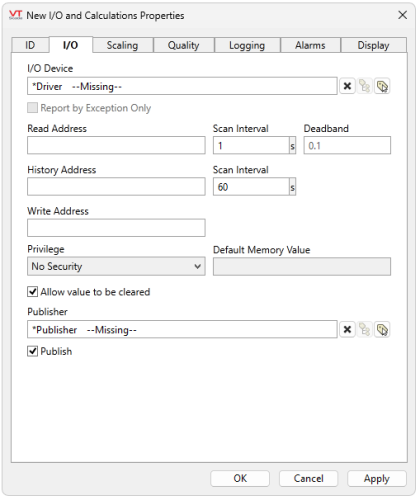The height and width of the screenshot is (500, 420).
Task: Open the Scaling tab
Action: pyautogui.click(x=122, y=45)
